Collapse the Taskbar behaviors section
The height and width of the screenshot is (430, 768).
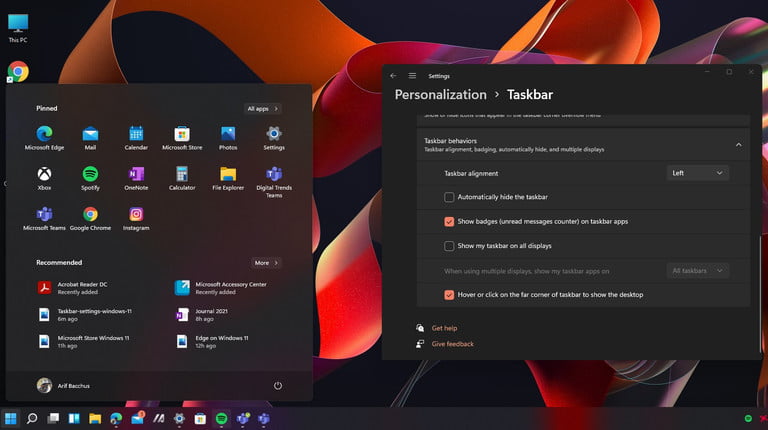click(x=739, y=145)
